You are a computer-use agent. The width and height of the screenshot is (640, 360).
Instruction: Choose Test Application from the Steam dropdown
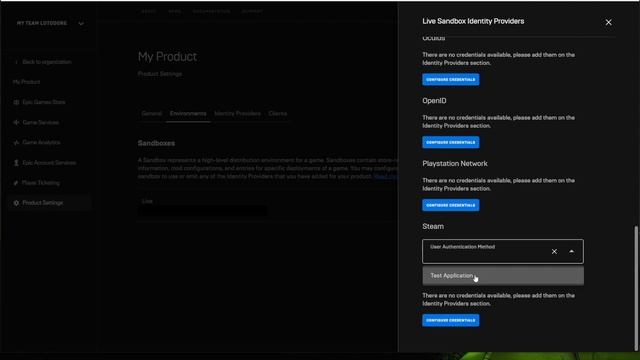[x=503, y=276]
